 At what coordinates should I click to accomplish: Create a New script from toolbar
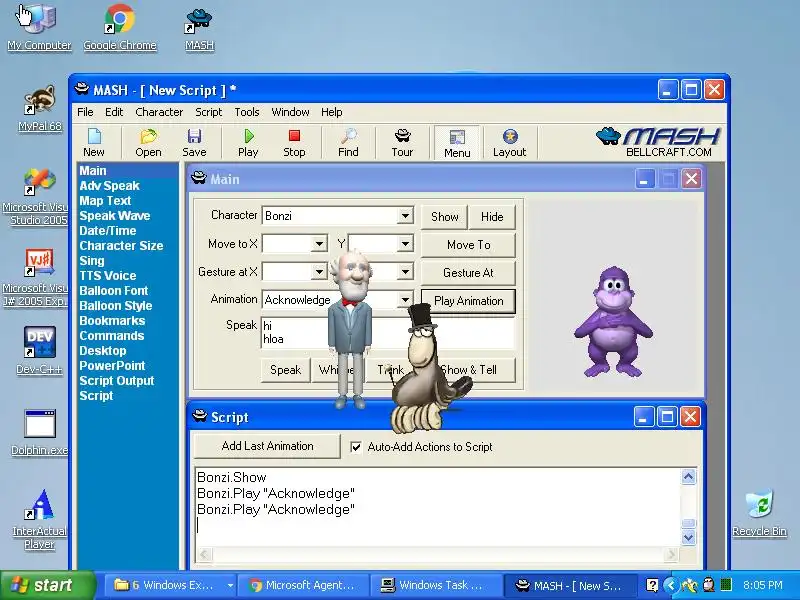(x=94, y=143)
